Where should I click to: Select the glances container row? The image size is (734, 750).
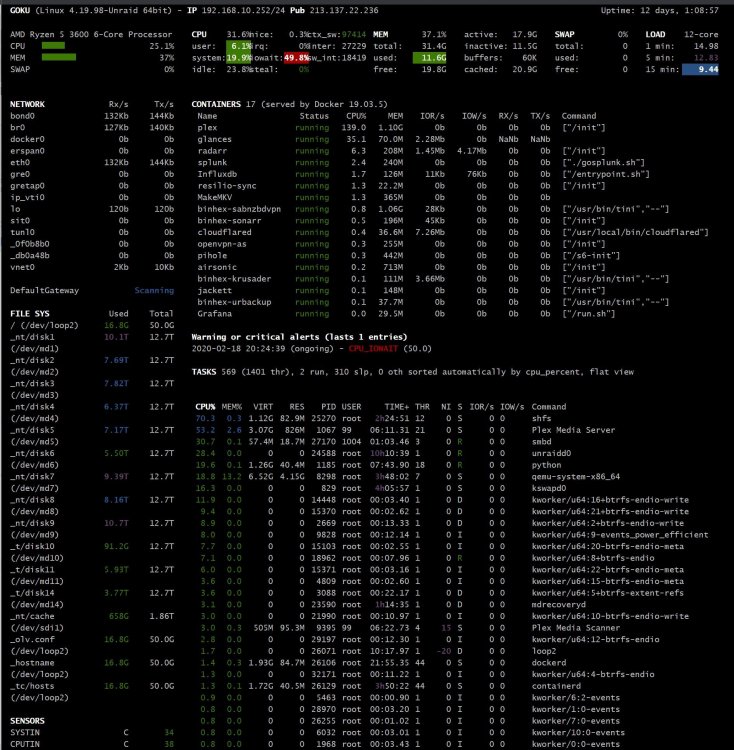[373, 139]
